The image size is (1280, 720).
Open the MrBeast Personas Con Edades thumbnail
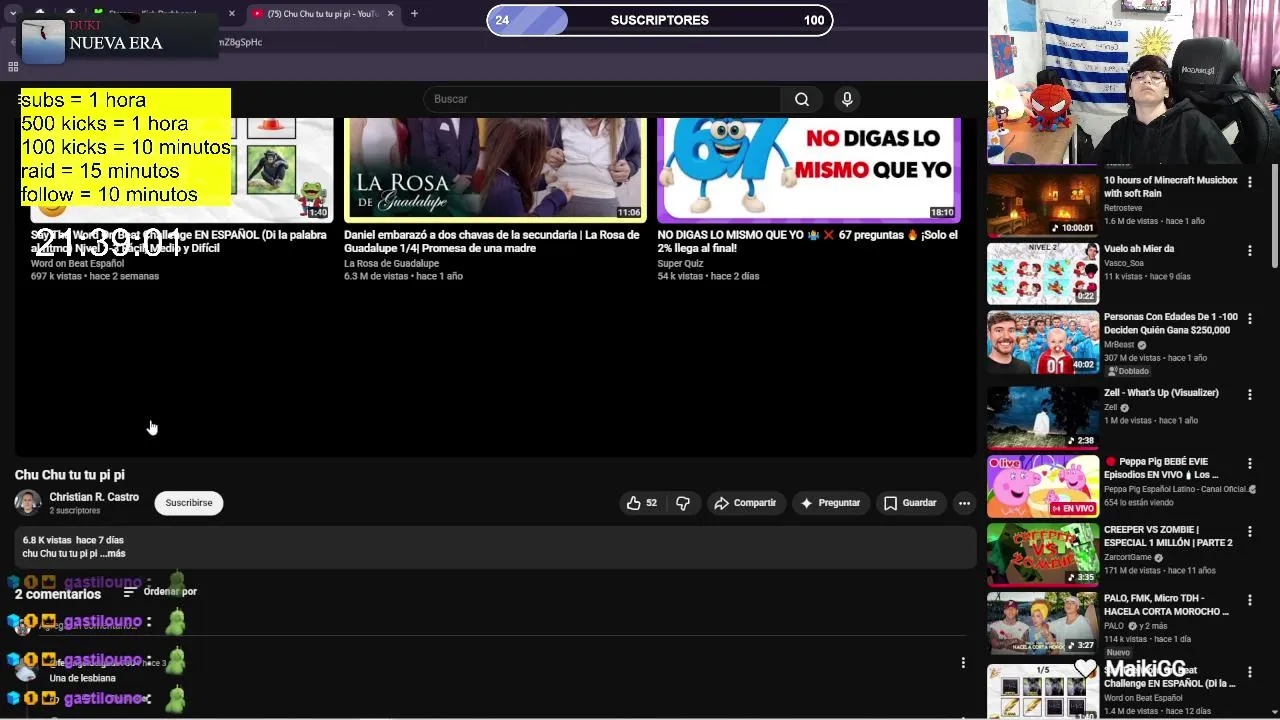tap(1043, 342)
